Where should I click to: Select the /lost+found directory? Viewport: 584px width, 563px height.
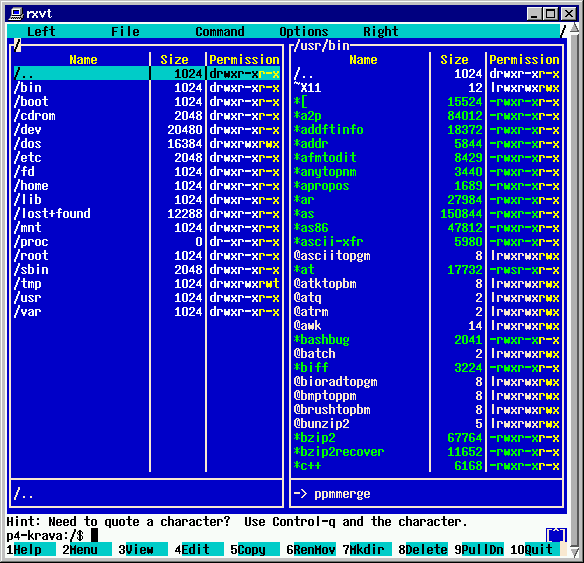(147, 213)
